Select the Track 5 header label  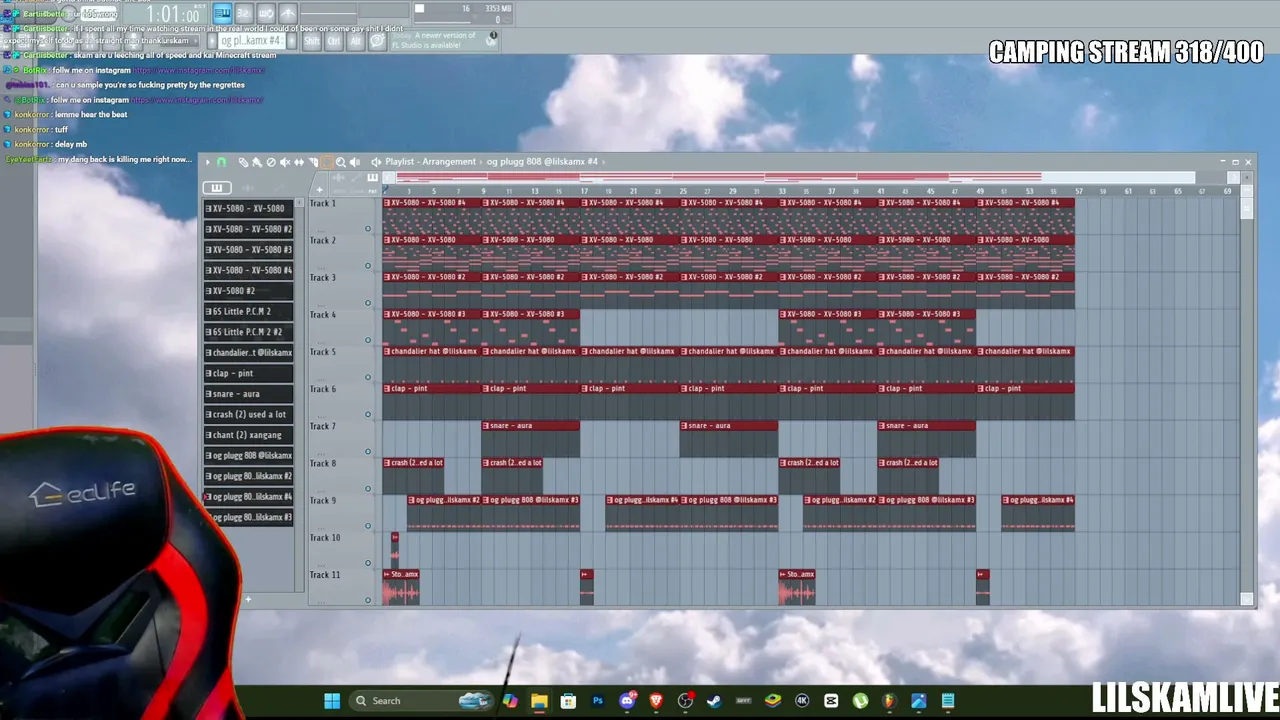[322, 352]
